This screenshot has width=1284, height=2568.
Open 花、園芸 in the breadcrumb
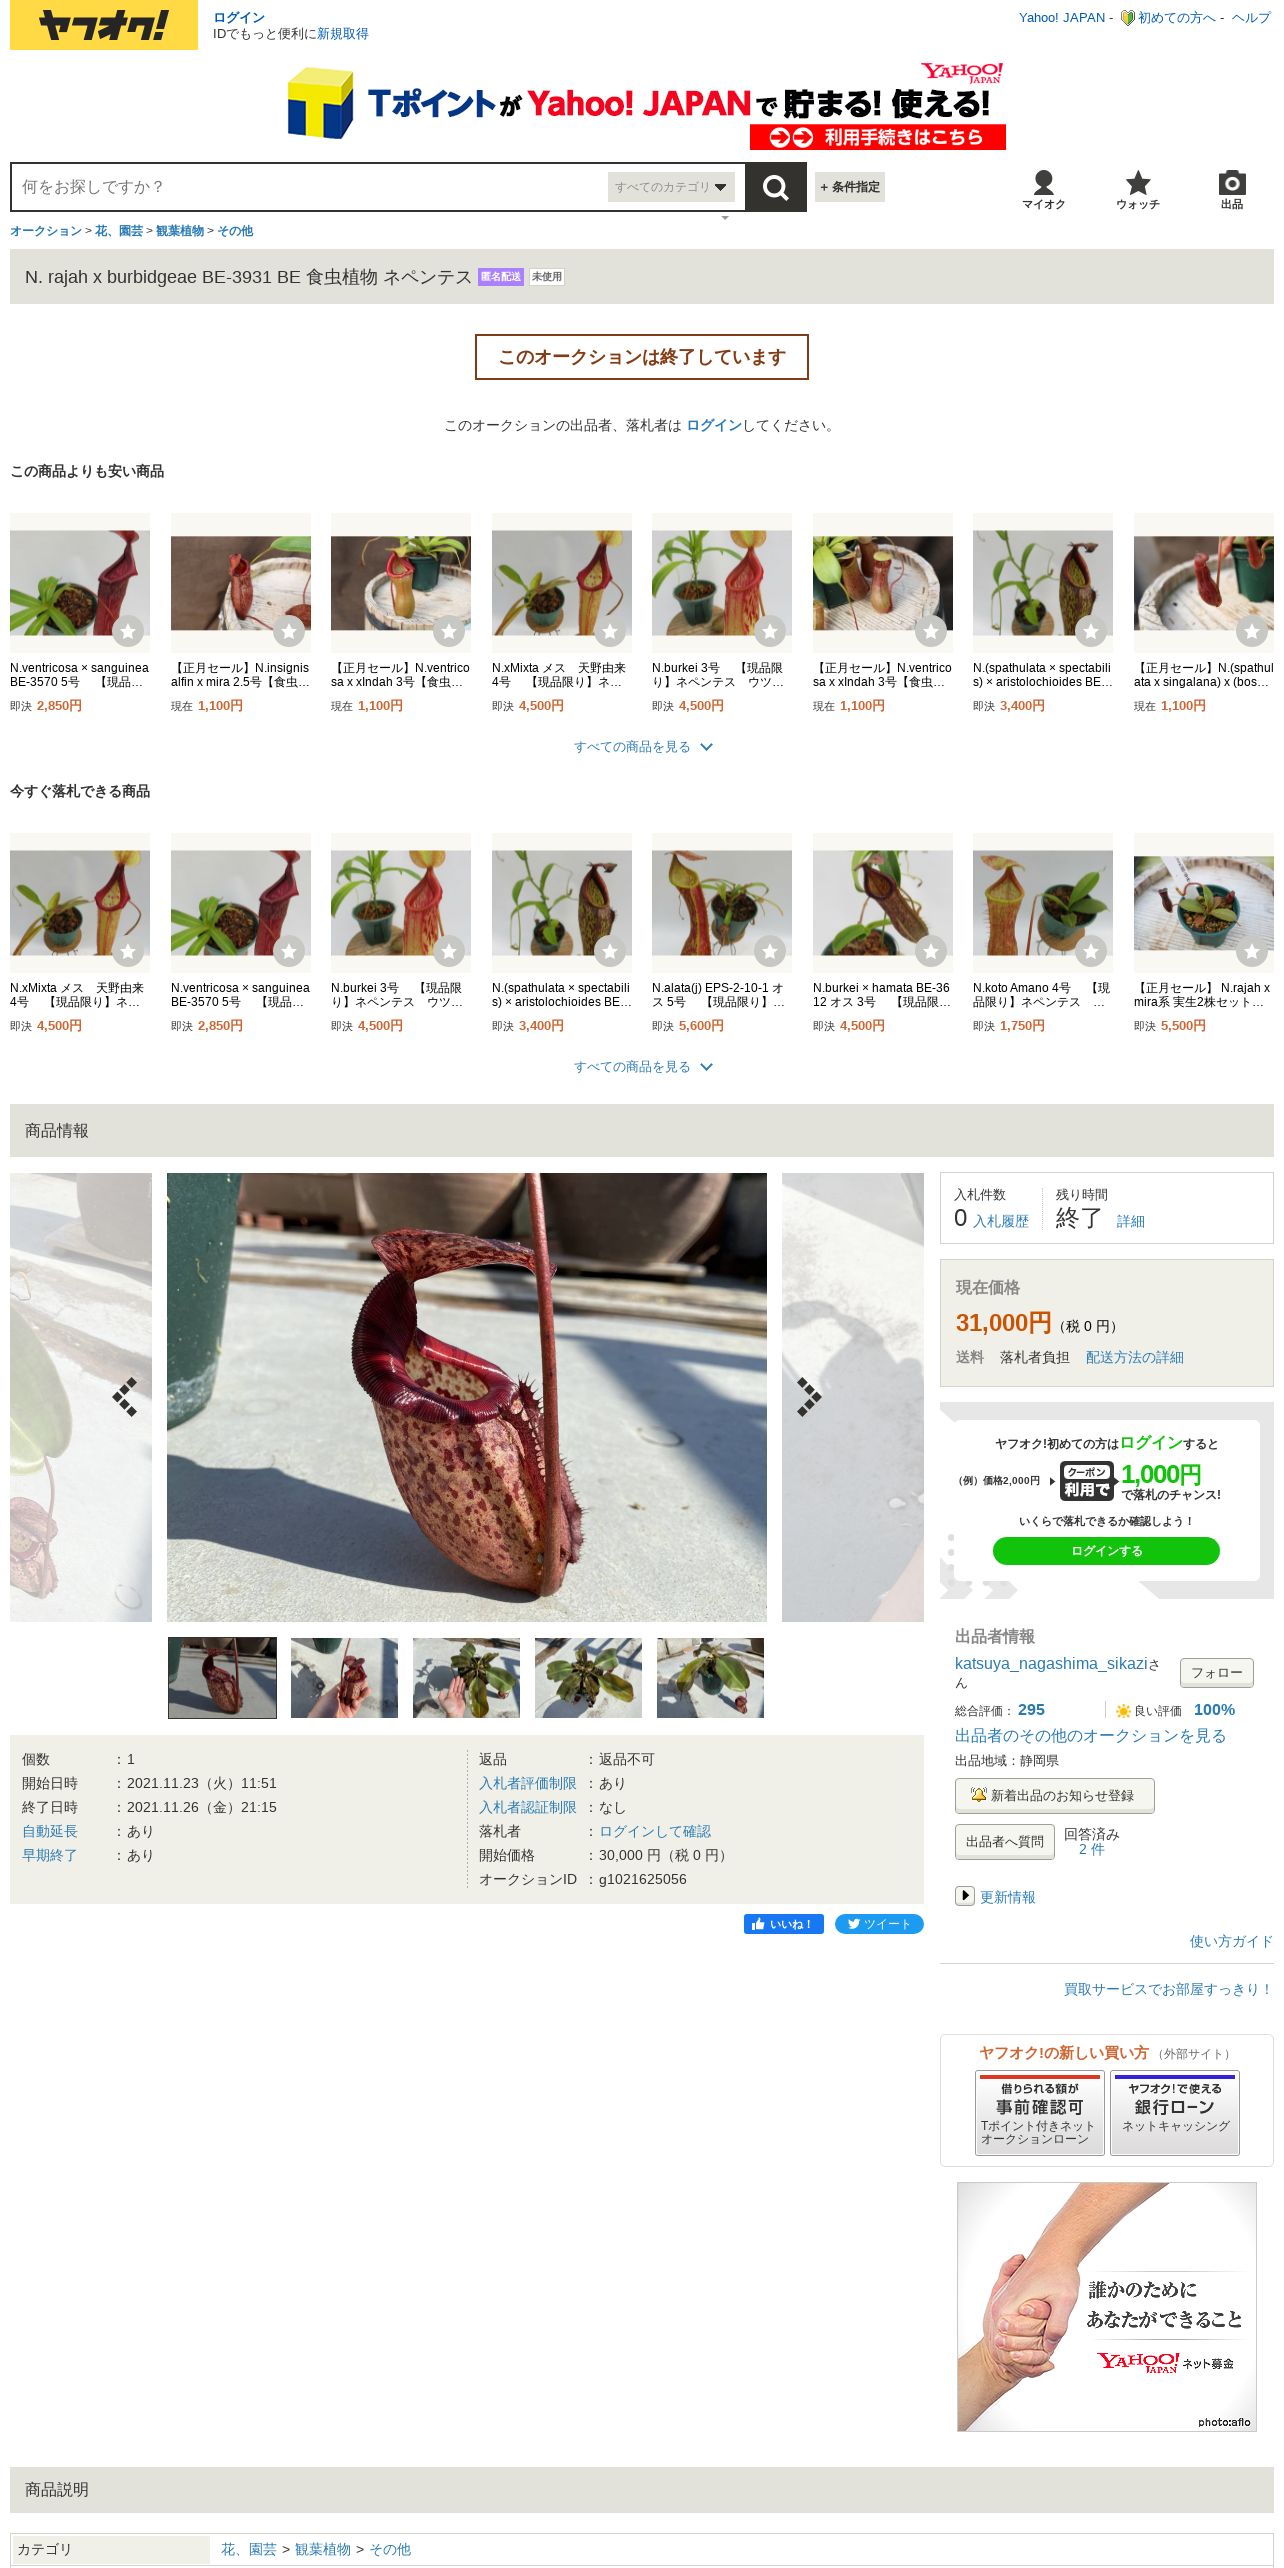click(119, 231)
